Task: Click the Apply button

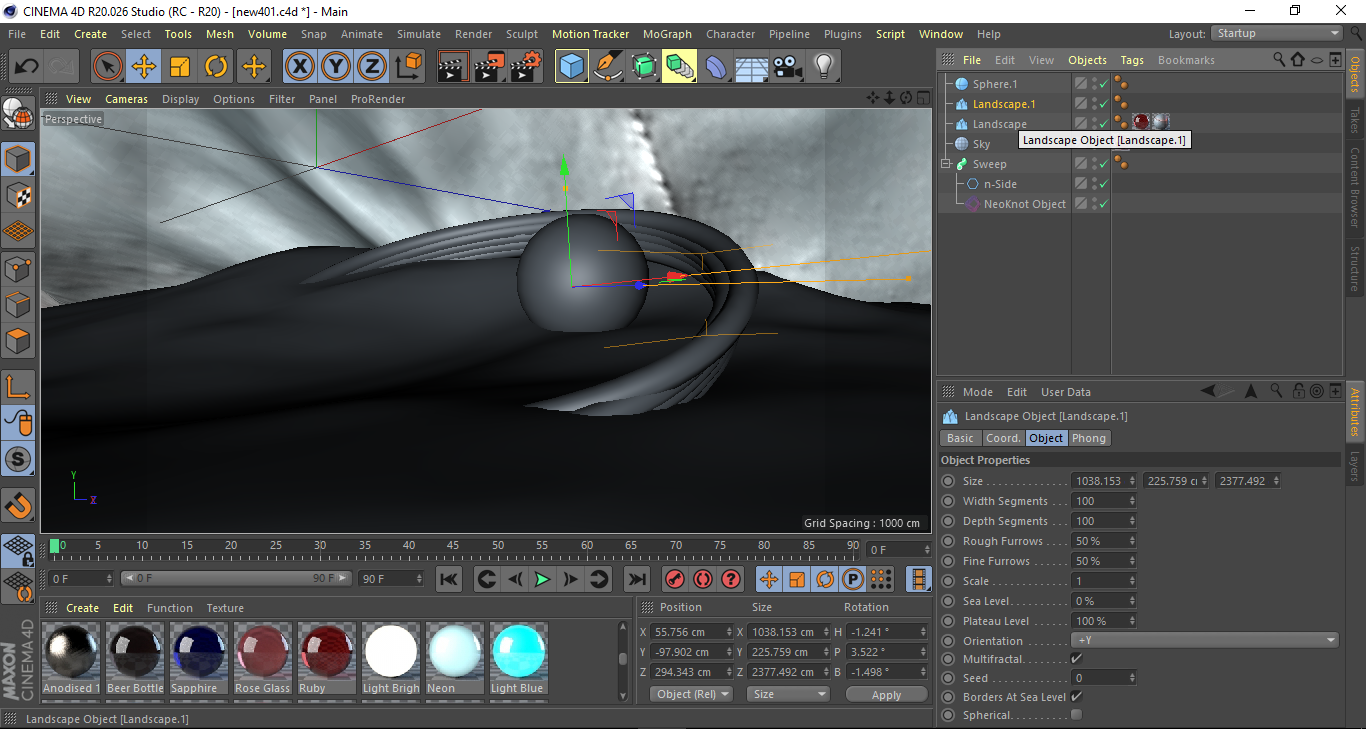Action: coord(886,694)
